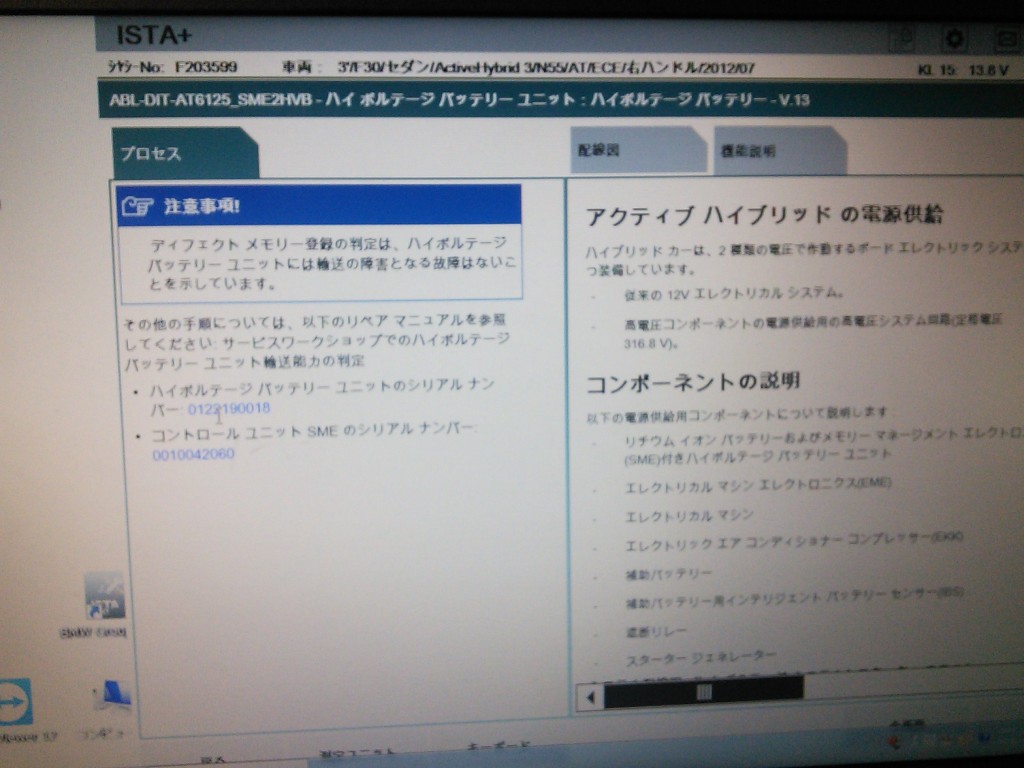This screenshot has width=1024, height=768.
Task: Click heading アクティブ ハイブリッド の電源供給
Action: 765,215
